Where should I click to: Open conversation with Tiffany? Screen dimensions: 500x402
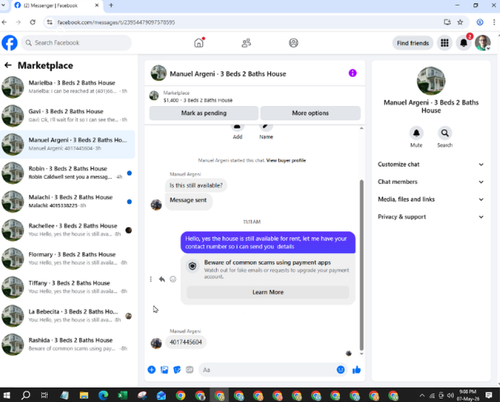tap(68, 287)
